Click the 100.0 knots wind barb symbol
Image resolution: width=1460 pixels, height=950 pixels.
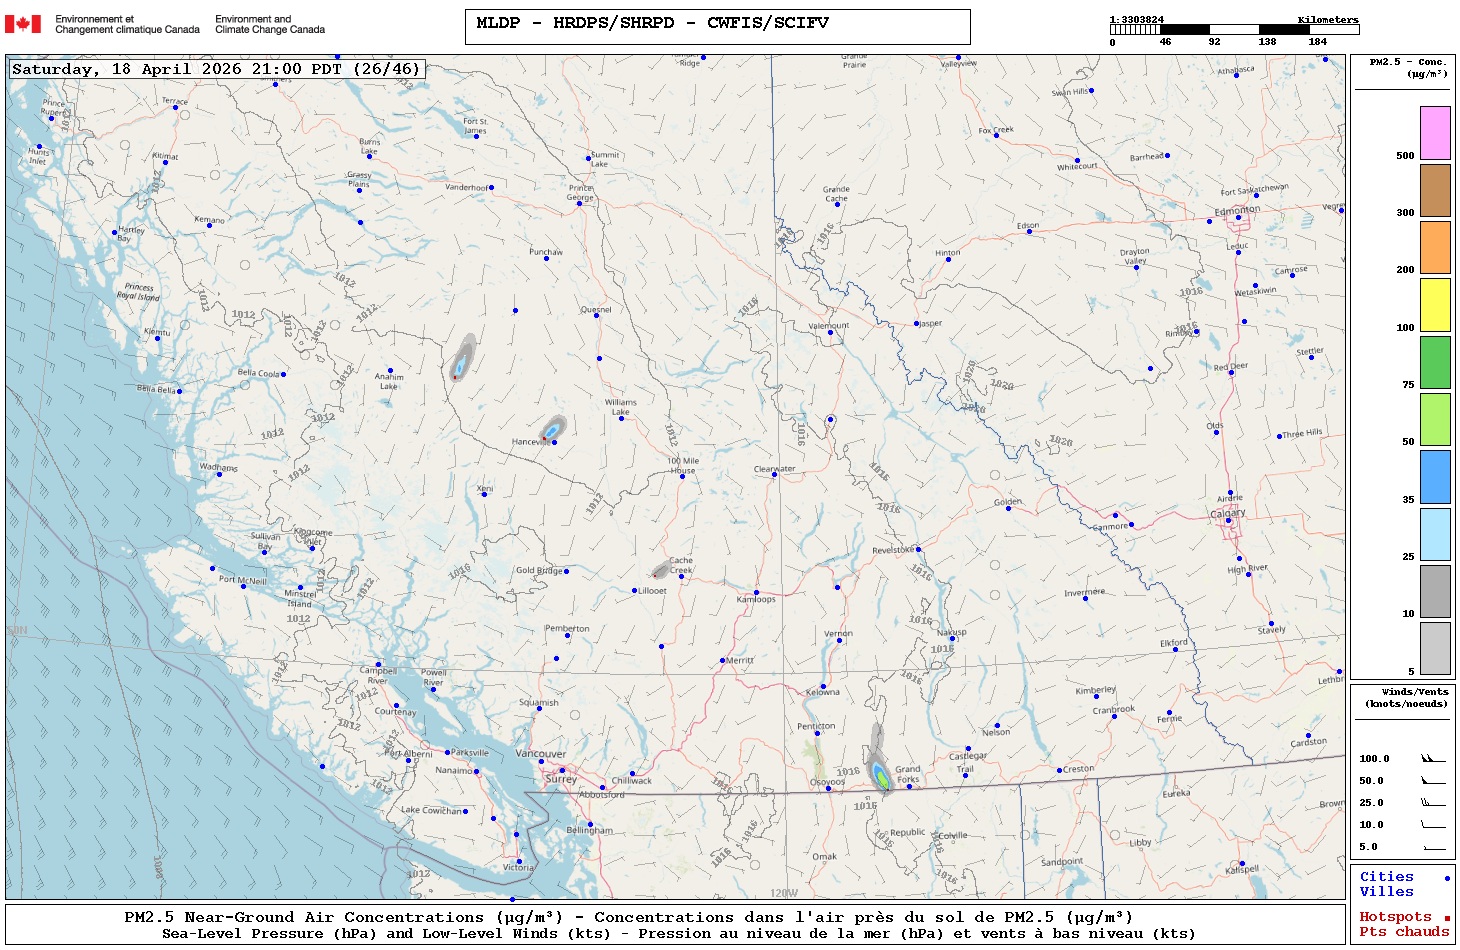pos(1433,759)
